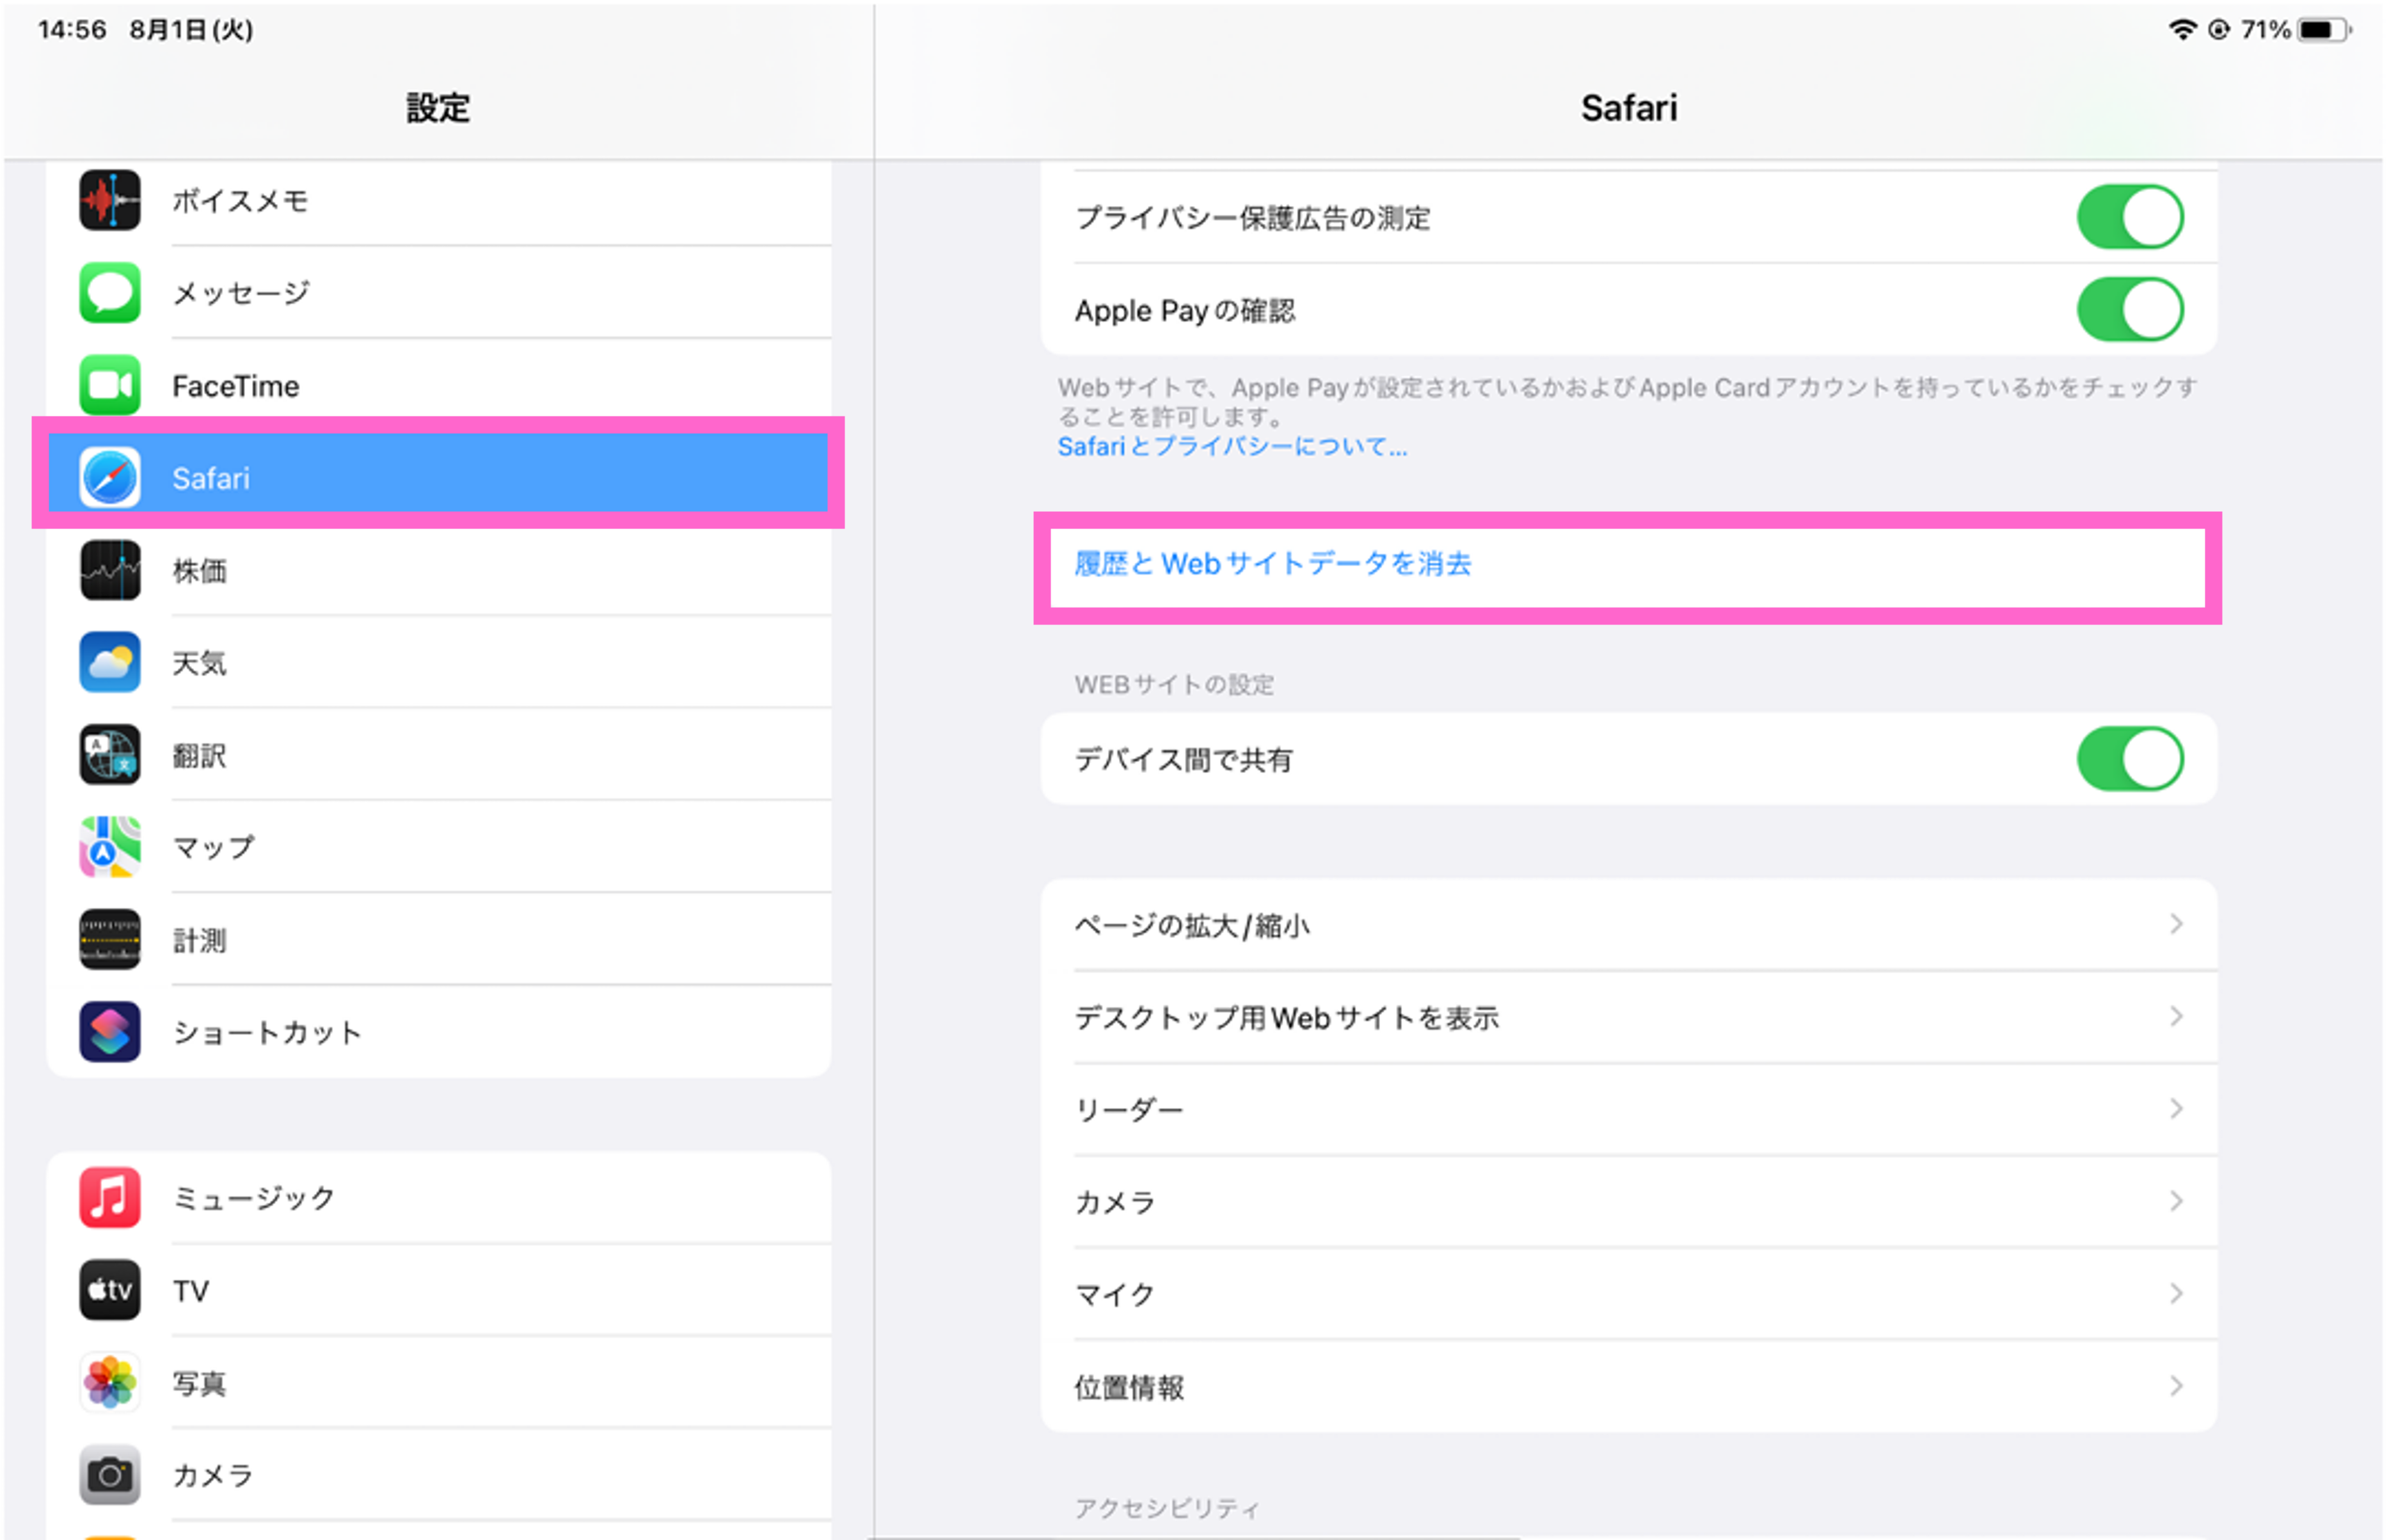The image size is (2389, 1540).
Task: Open リーダー settings chevron
Action: point(2175,1109)
